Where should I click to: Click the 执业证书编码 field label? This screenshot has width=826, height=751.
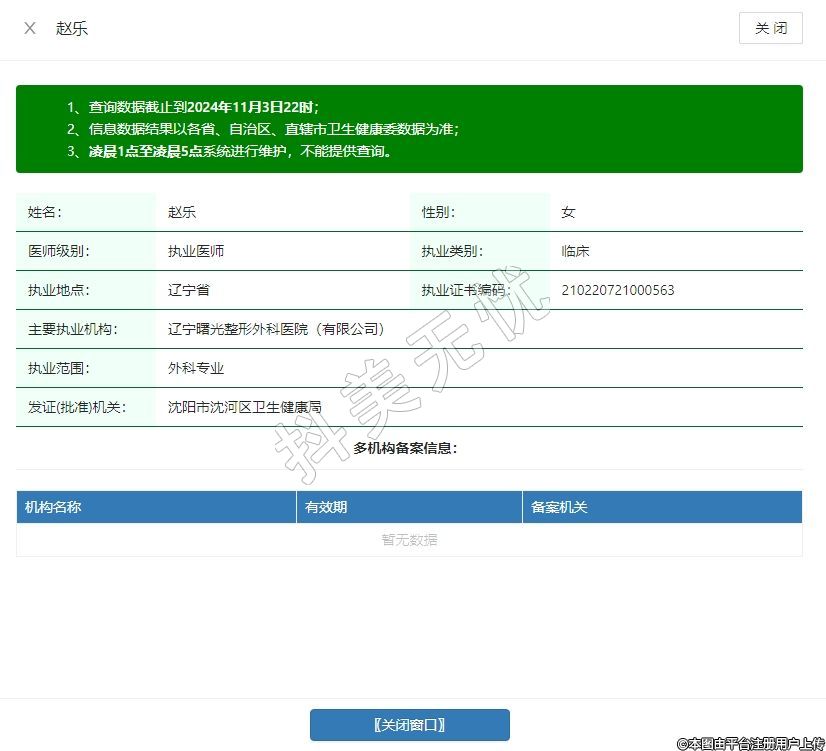tap(465, 290)
